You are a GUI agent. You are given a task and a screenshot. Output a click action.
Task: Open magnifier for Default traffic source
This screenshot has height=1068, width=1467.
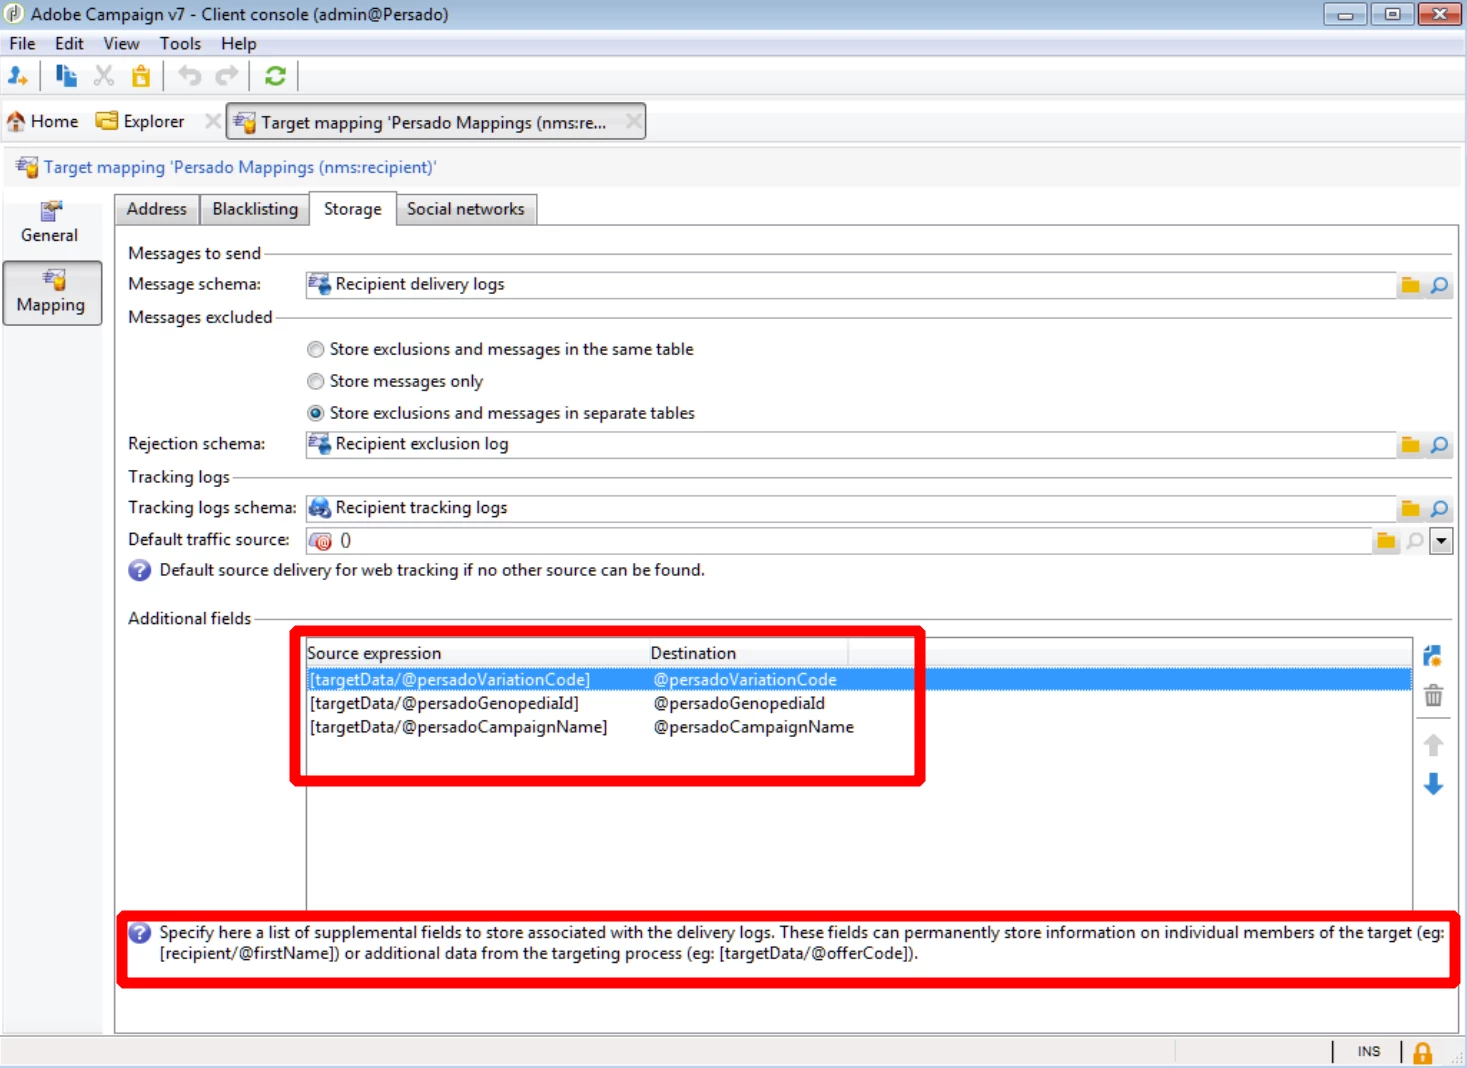point(1415,541)
